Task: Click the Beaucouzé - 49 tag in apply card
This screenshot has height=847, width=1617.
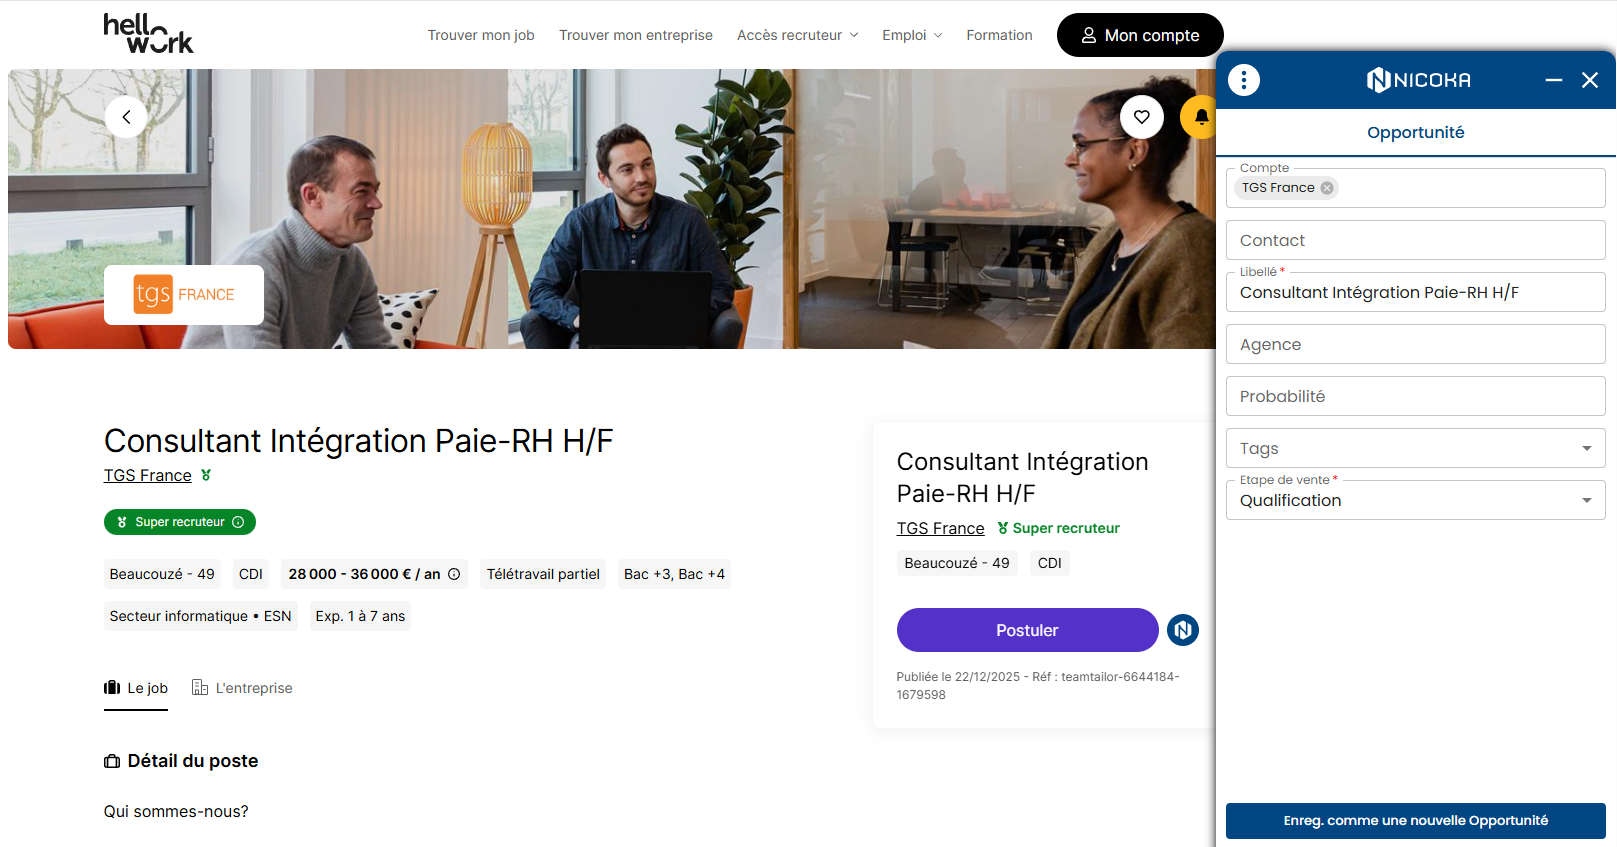Action: (957, 563)
